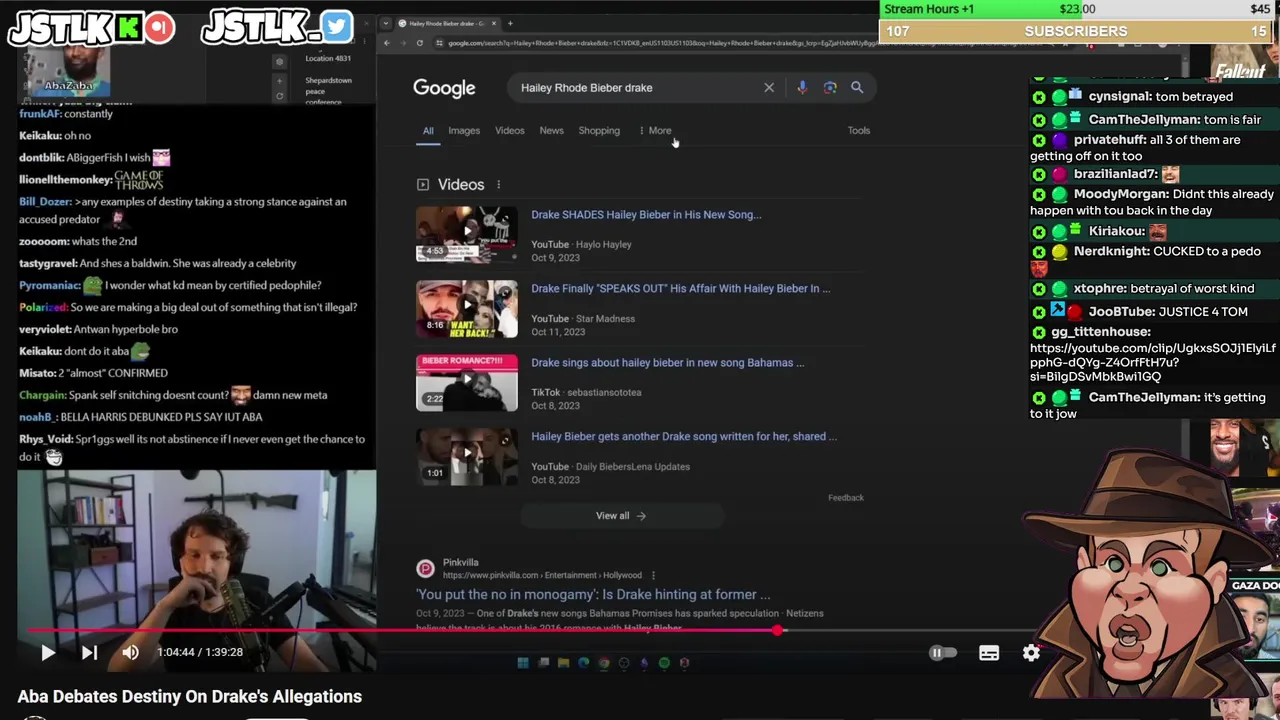
Task: Click username Pyromaniac in chat
Action: pyautogui.click(x=49, y=286)
